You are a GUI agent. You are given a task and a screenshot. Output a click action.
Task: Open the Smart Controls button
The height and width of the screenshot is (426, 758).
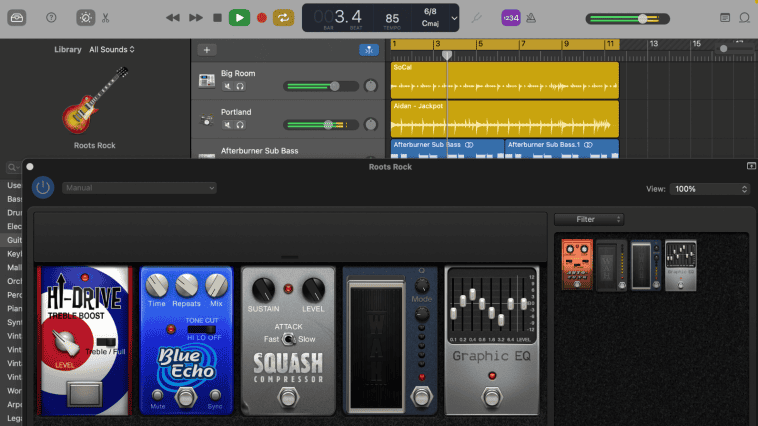87,17
